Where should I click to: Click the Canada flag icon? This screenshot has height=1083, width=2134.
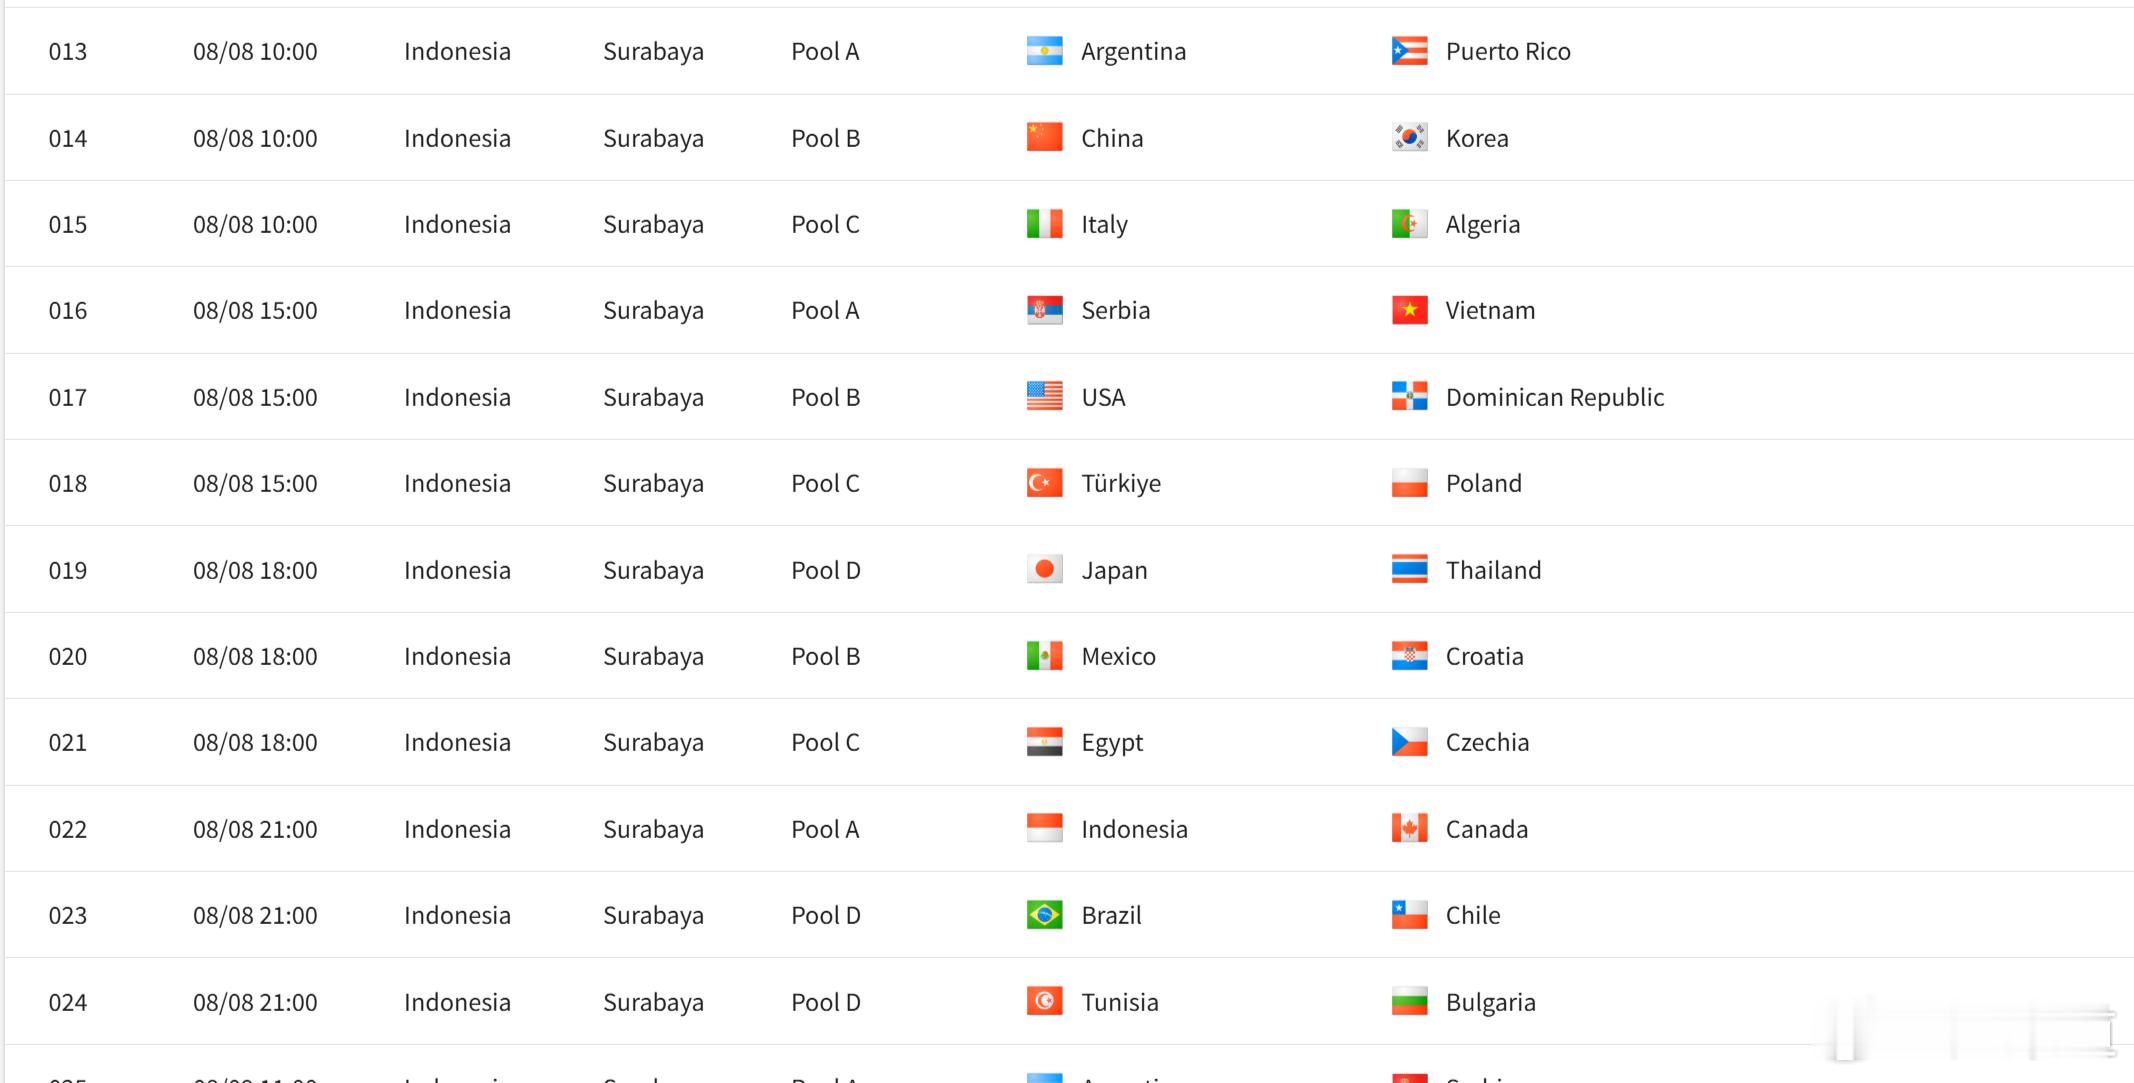pos(1409,829)
